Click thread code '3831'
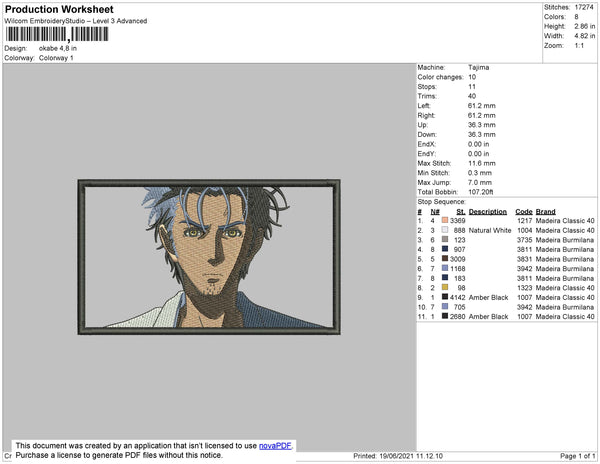 pos(525,259)
